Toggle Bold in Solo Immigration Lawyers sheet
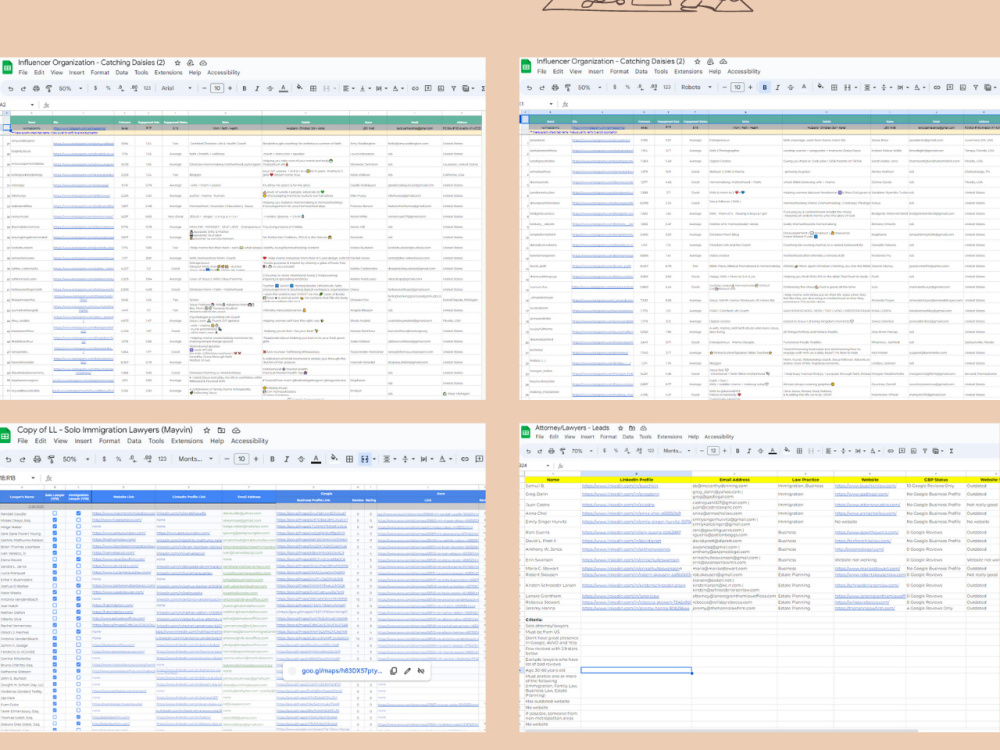Screen dimensions: 1000x750 tap(272, 459)
